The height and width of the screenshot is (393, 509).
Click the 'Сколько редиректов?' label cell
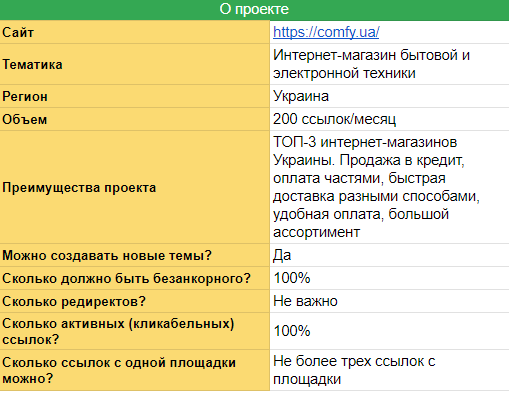135,301
